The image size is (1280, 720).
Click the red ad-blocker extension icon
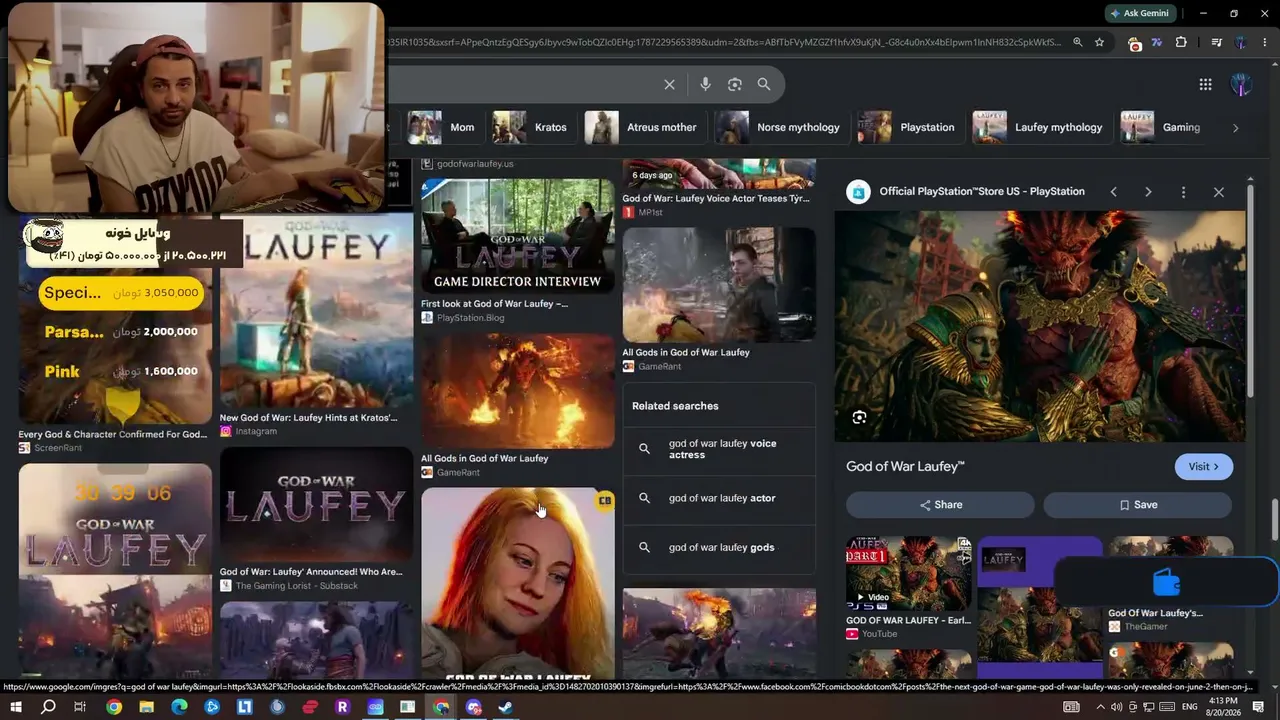click(1134, 44)
